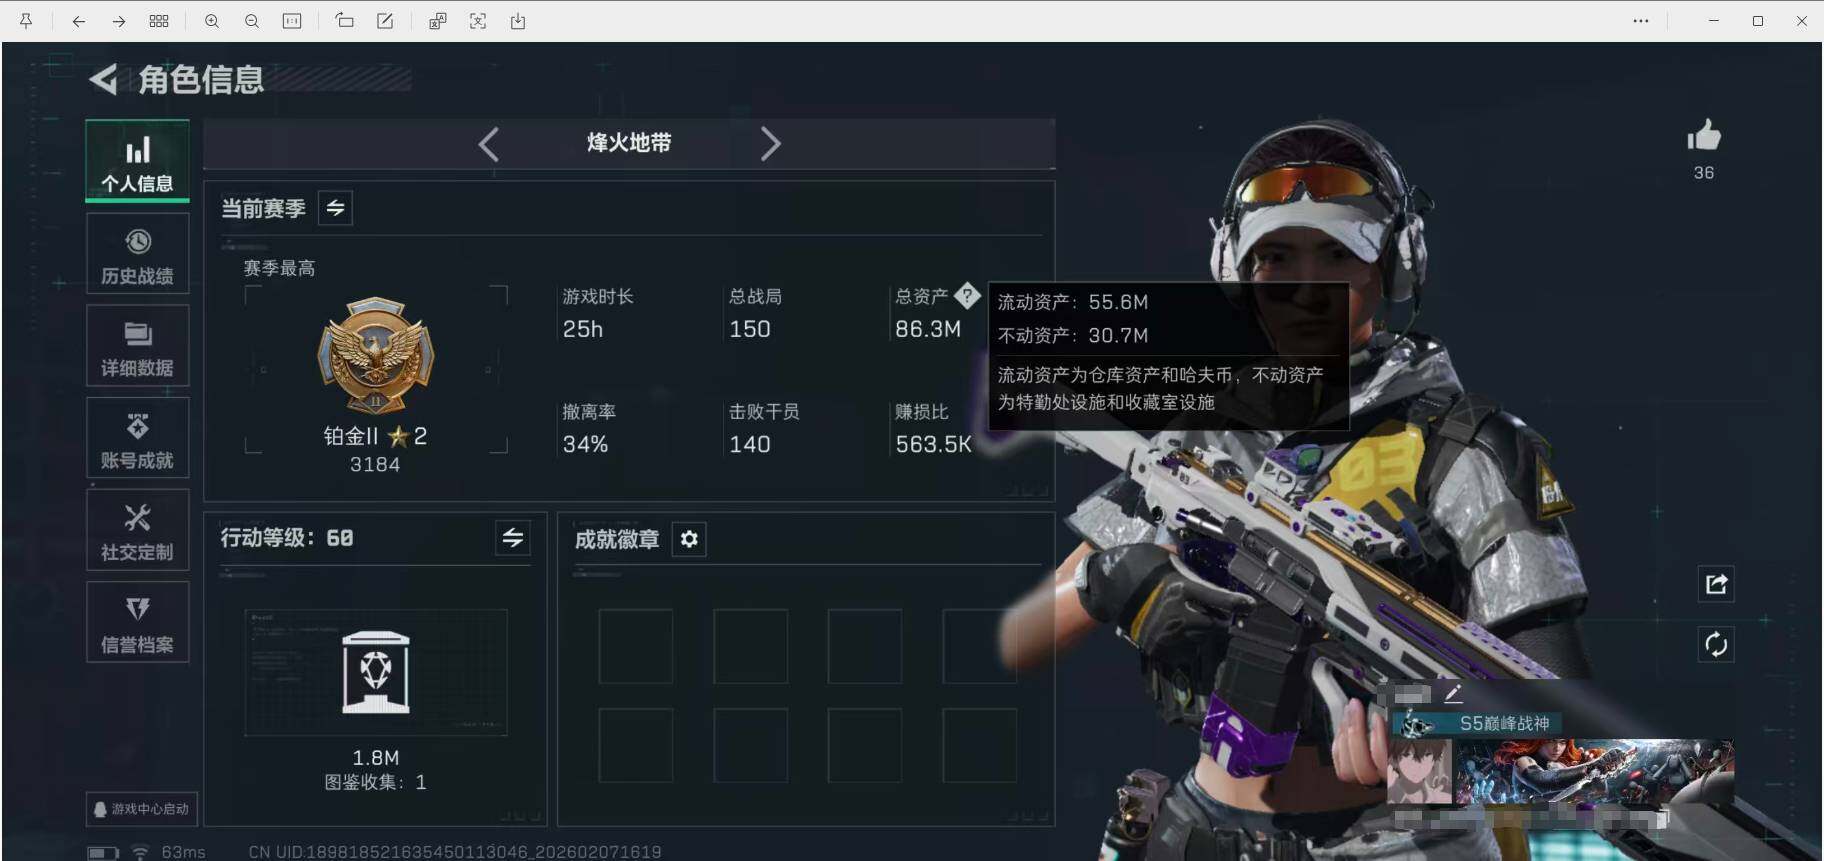Rotate the image
The height and width of the screenshot is (861, 1824).
[x=344, y=21]
